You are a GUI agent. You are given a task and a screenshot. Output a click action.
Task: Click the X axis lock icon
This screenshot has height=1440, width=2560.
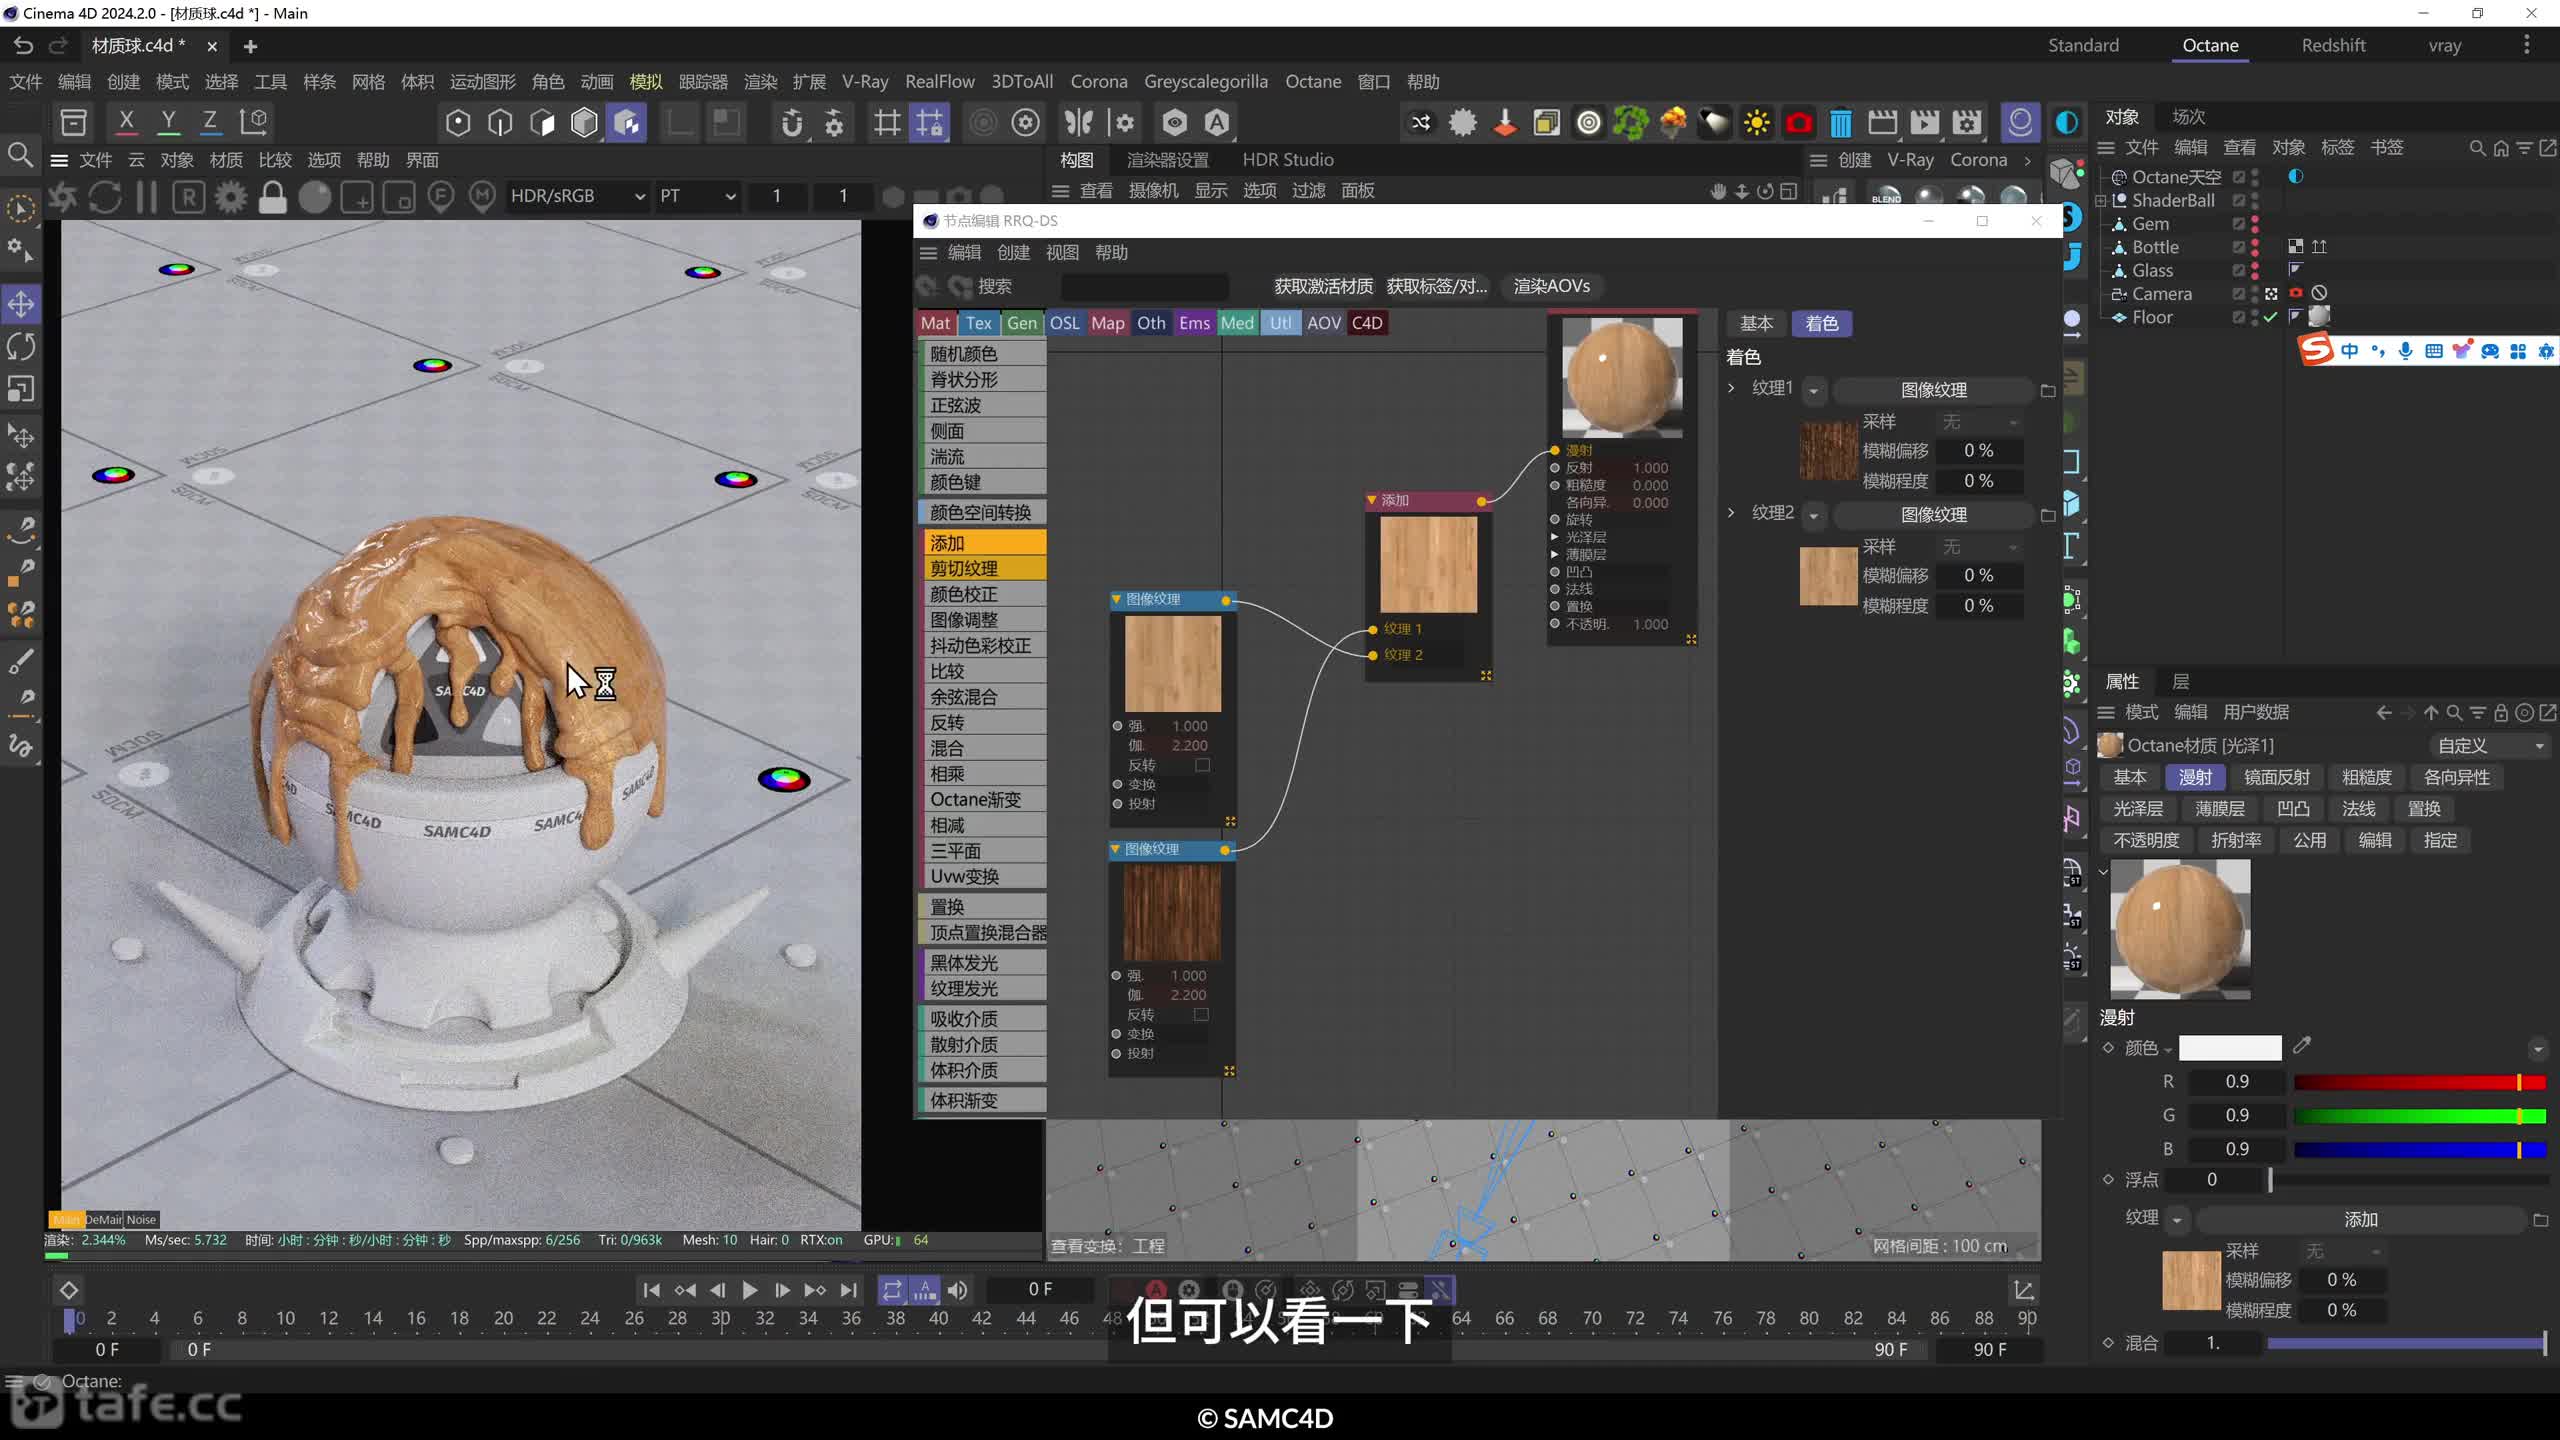126,122
